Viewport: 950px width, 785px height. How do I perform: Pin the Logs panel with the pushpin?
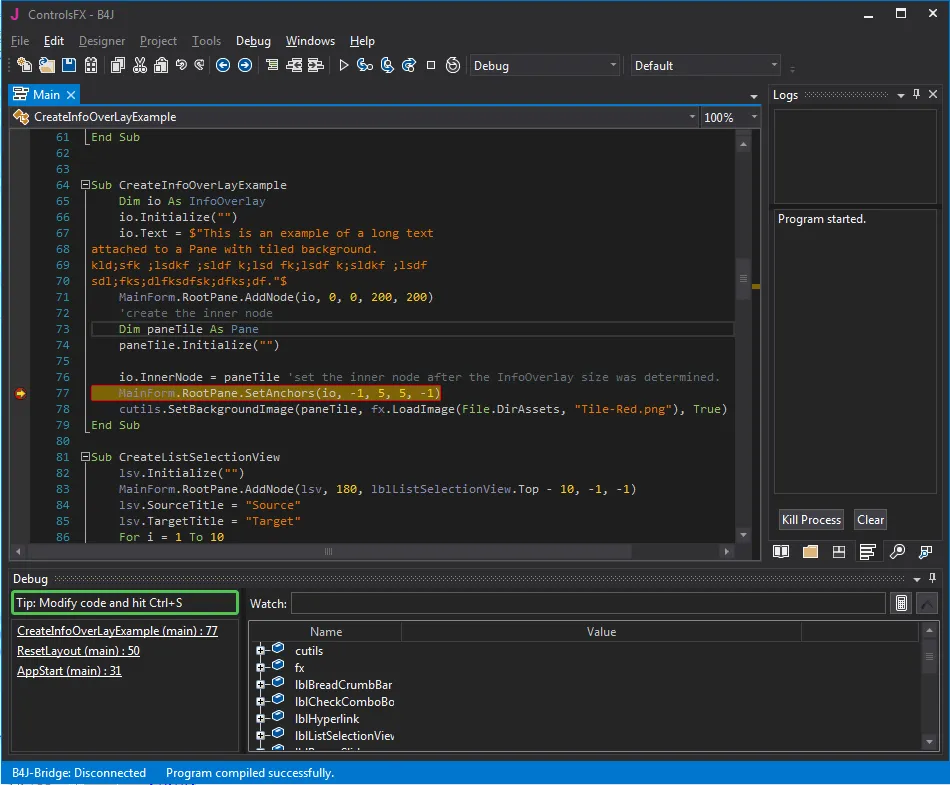coord(916,94)
